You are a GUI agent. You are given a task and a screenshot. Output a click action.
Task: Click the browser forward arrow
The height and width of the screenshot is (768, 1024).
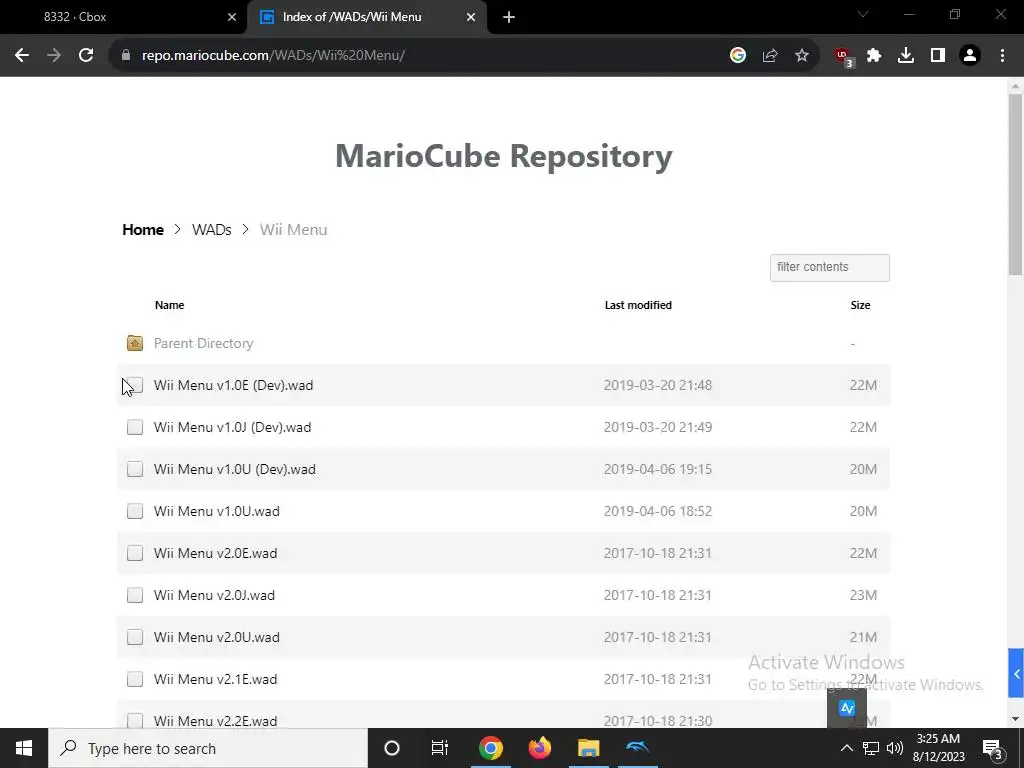54,56
